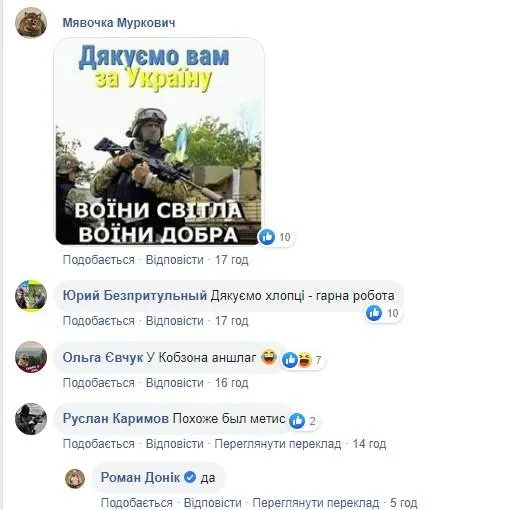Reply to Роман Донік via Відповісти
The width and height of the screenshot is (517, 510).
pos(213,502)
